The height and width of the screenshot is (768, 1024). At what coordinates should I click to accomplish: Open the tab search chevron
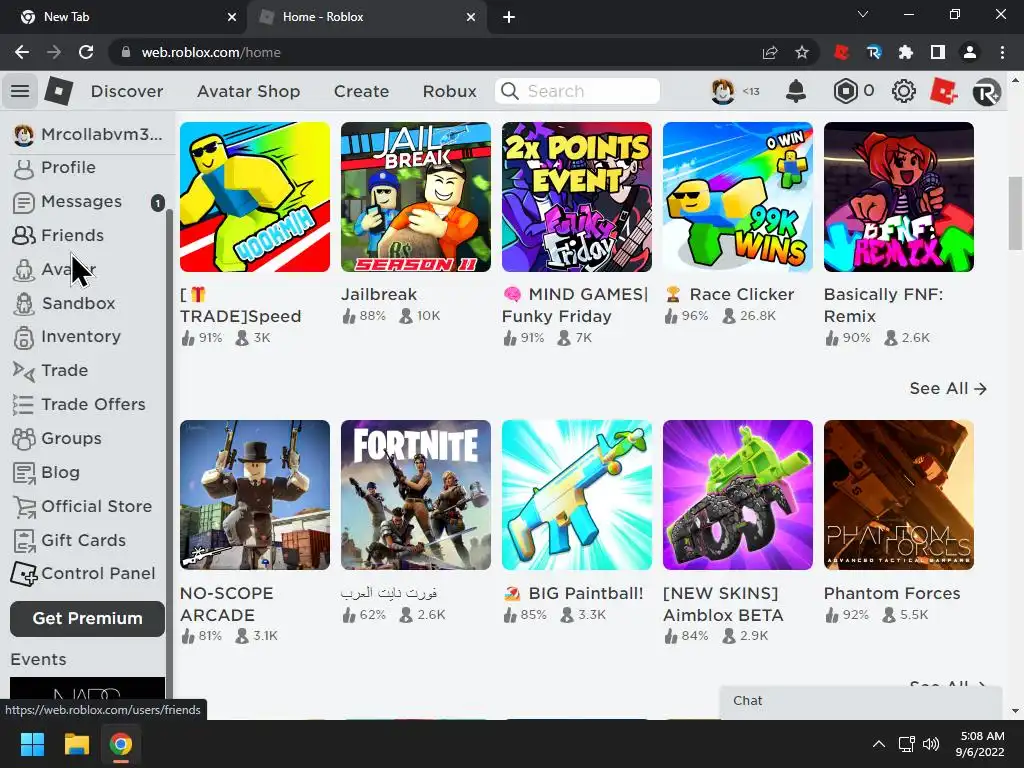[x=863, y=14]
